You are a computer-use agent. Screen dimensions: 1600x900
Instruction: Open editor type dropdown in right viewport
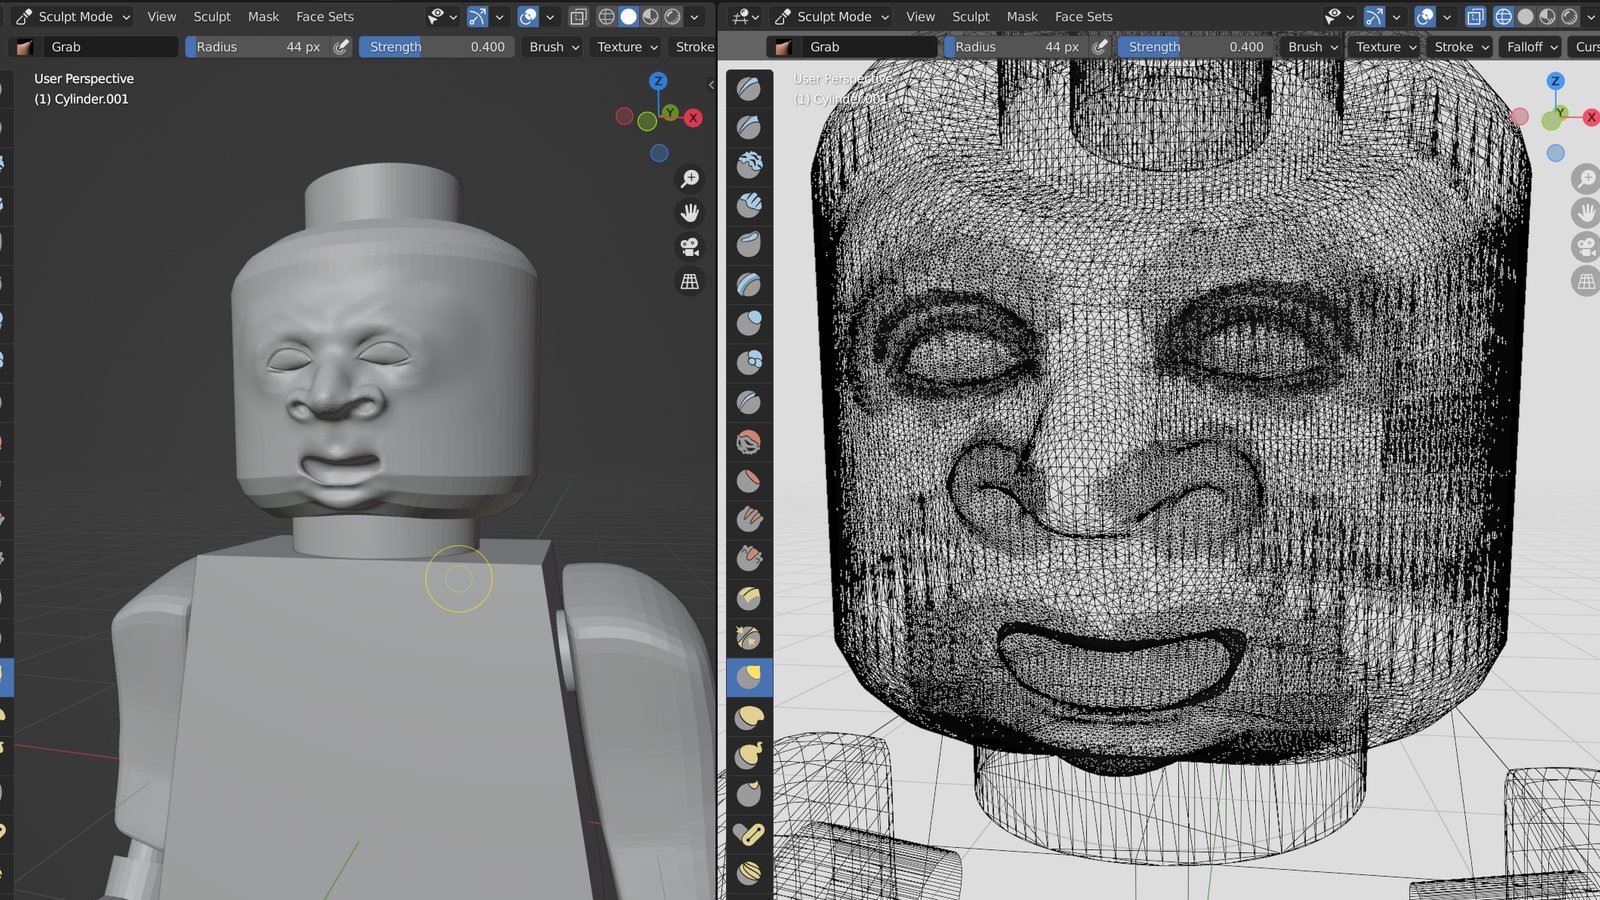[x=745, y=17]
